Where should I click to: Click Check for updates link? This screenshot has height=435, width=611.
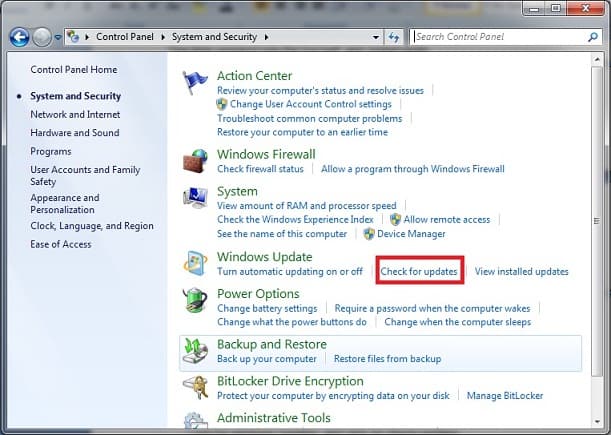pos(419,271)
